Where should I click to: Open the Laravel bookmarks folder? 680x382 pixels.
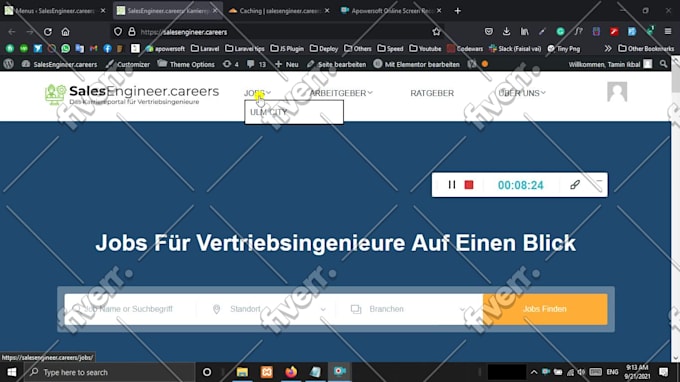tap(205, 49)
